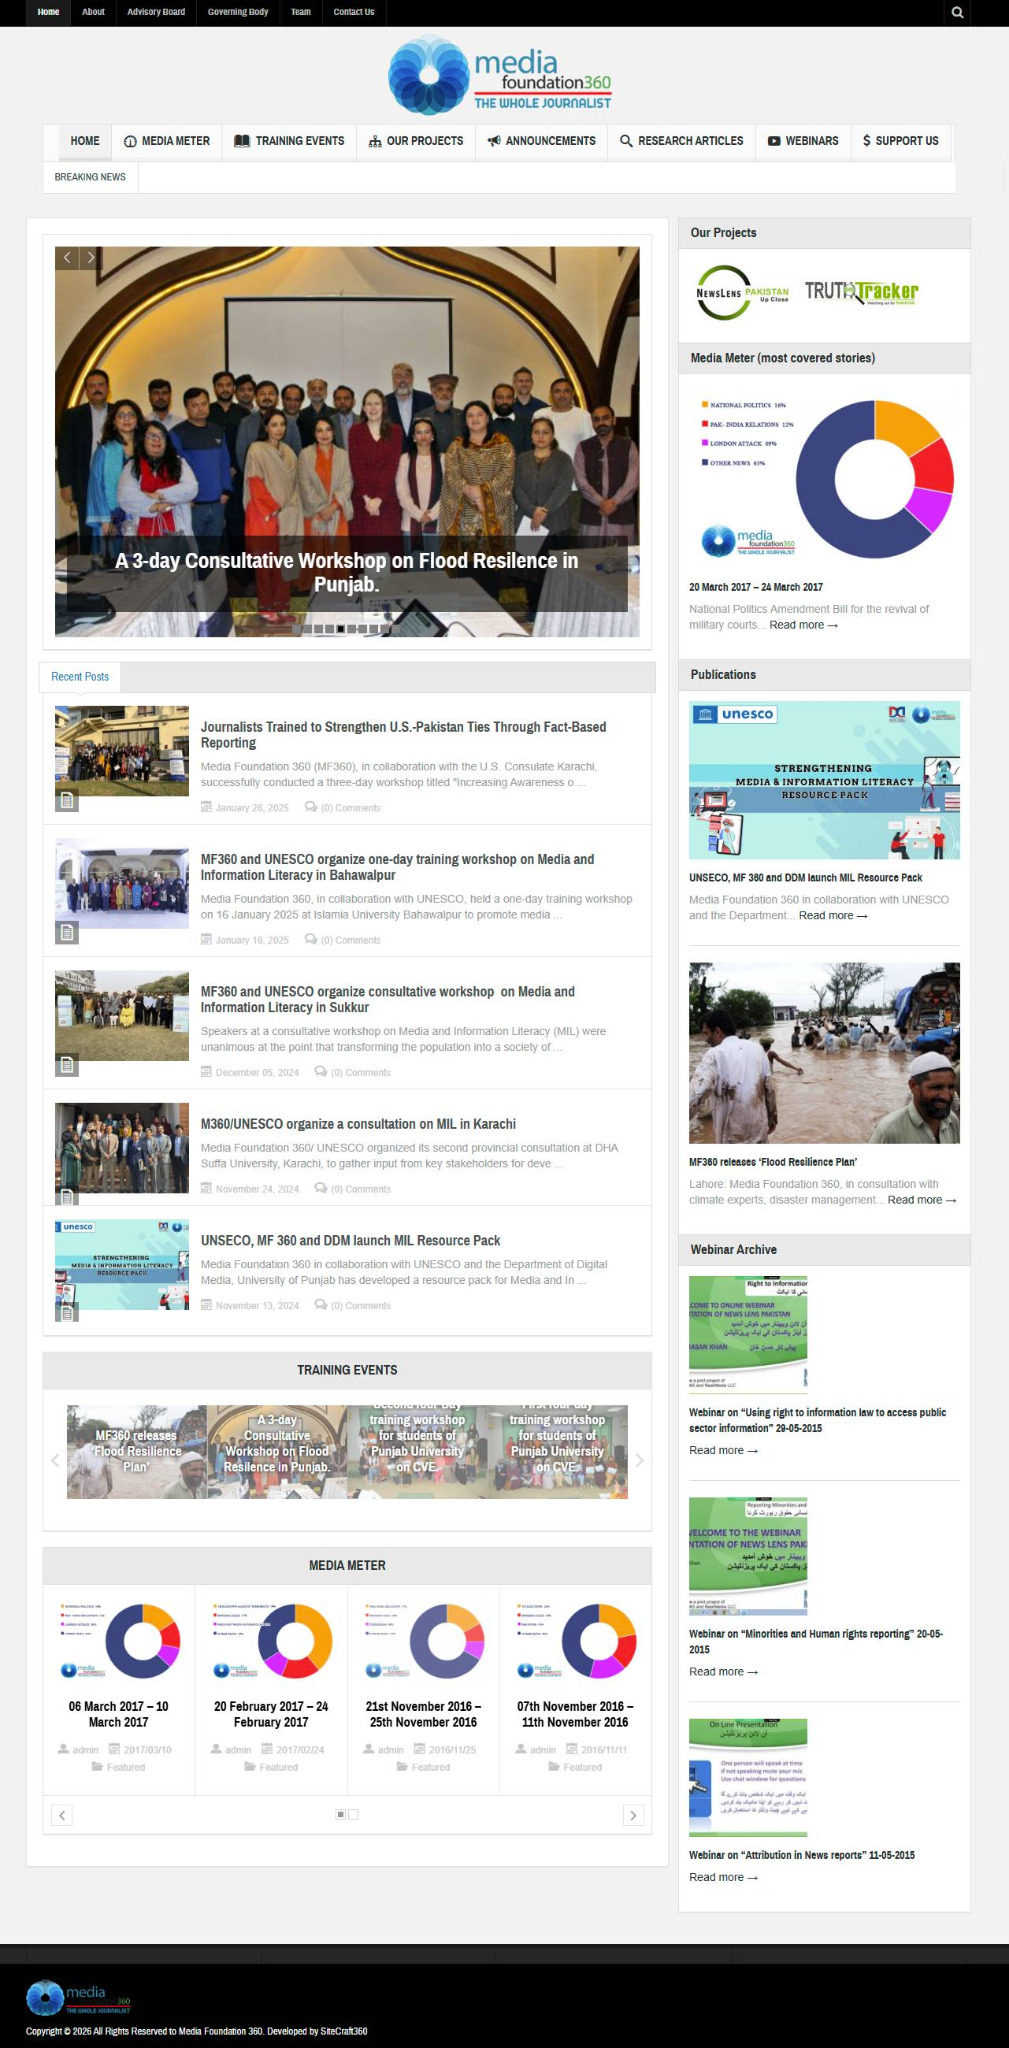Screen dimensions: 1009x2048
Task: Open 06 March 2017 Media Meter chart
Action: point(119,1641)
